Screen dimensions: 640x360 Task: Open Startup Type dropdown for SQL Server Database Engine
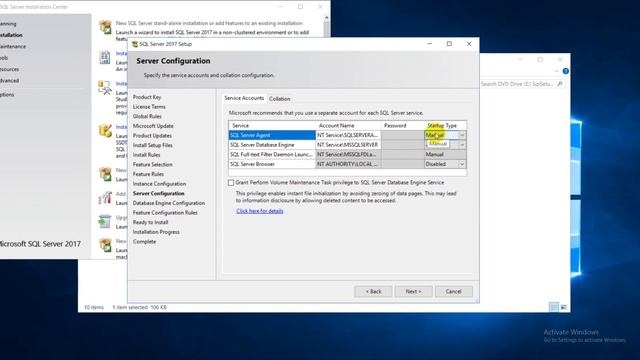point(462,145)
